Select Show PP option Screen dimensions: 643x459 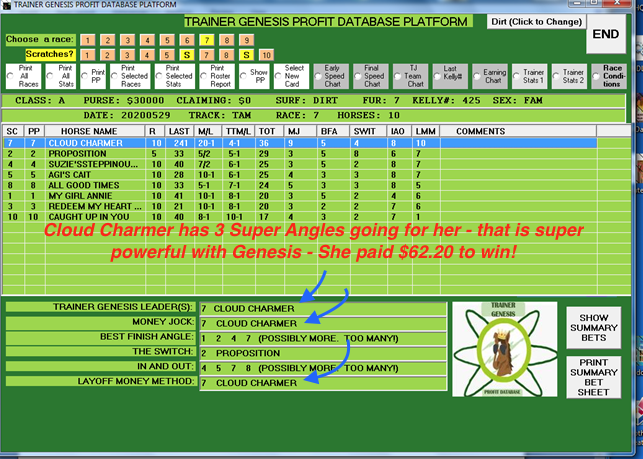coord(254,76)
